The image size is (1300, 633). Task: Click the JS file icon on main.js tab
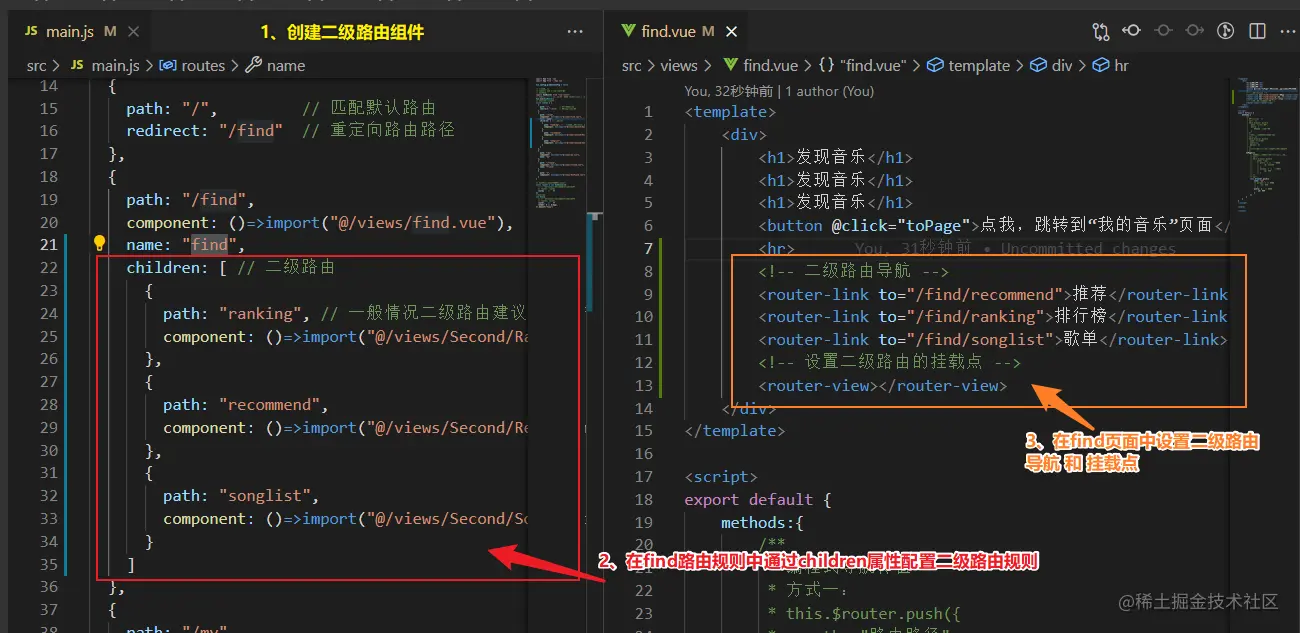(32, 30)
